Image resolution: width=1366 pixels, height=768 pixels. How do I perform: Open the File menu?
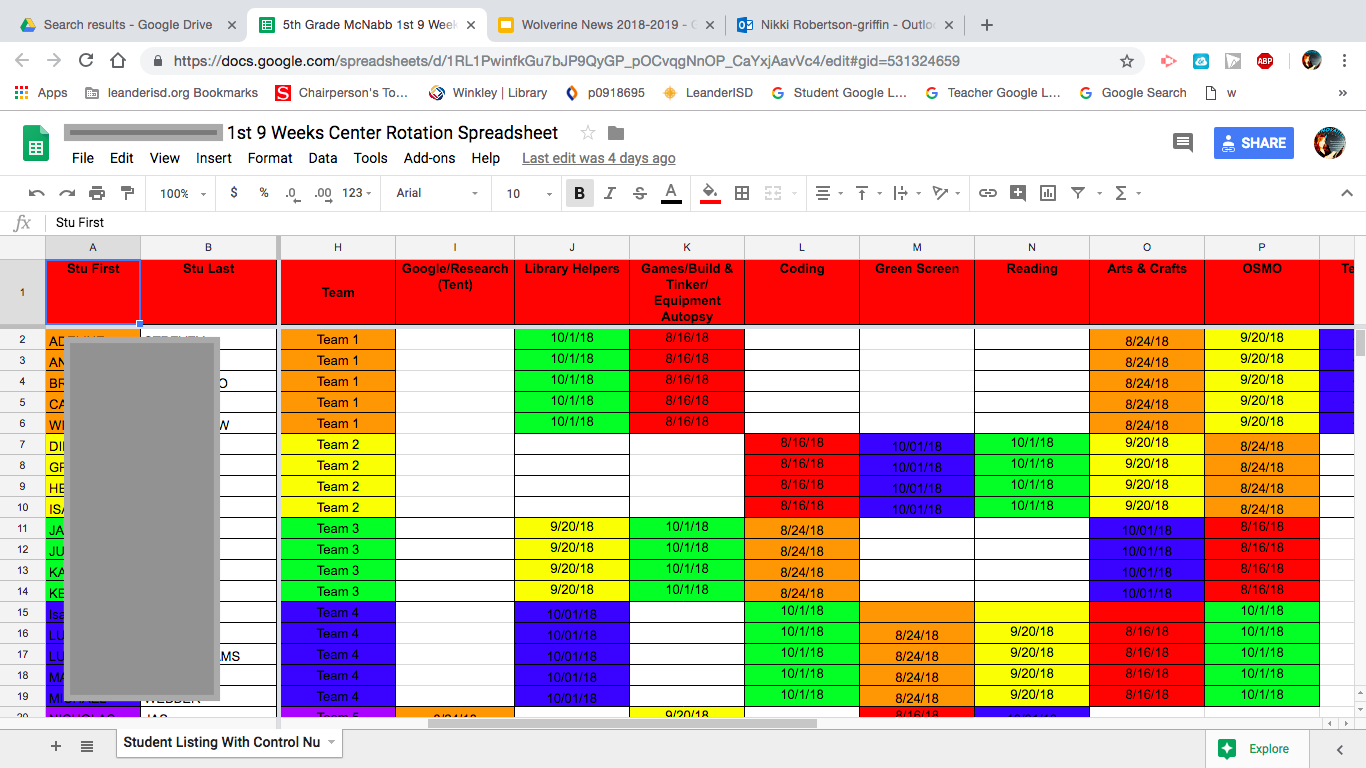[x=83, y=158]
